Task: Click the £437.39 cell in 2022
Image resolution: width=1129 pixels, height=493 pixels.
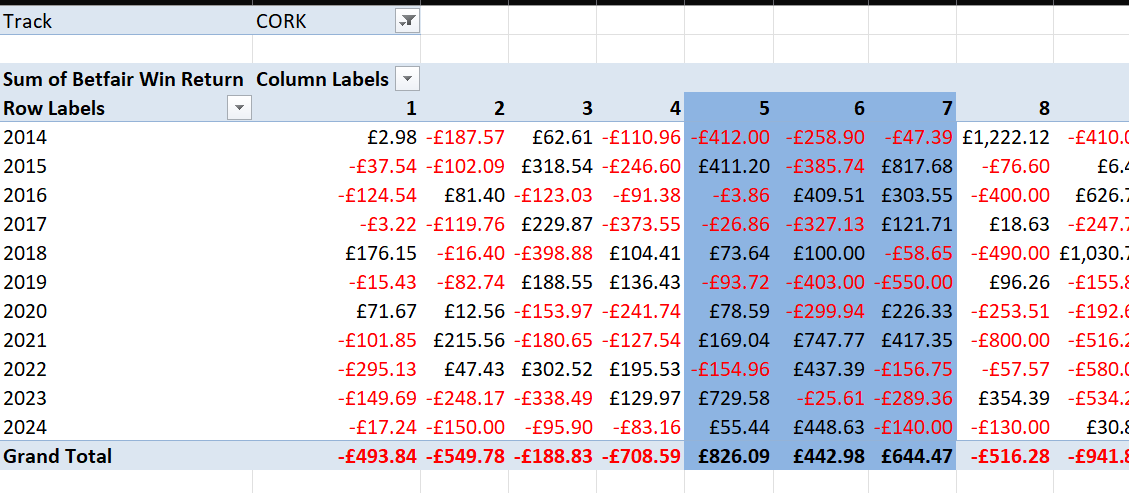Action: point(821,369)
